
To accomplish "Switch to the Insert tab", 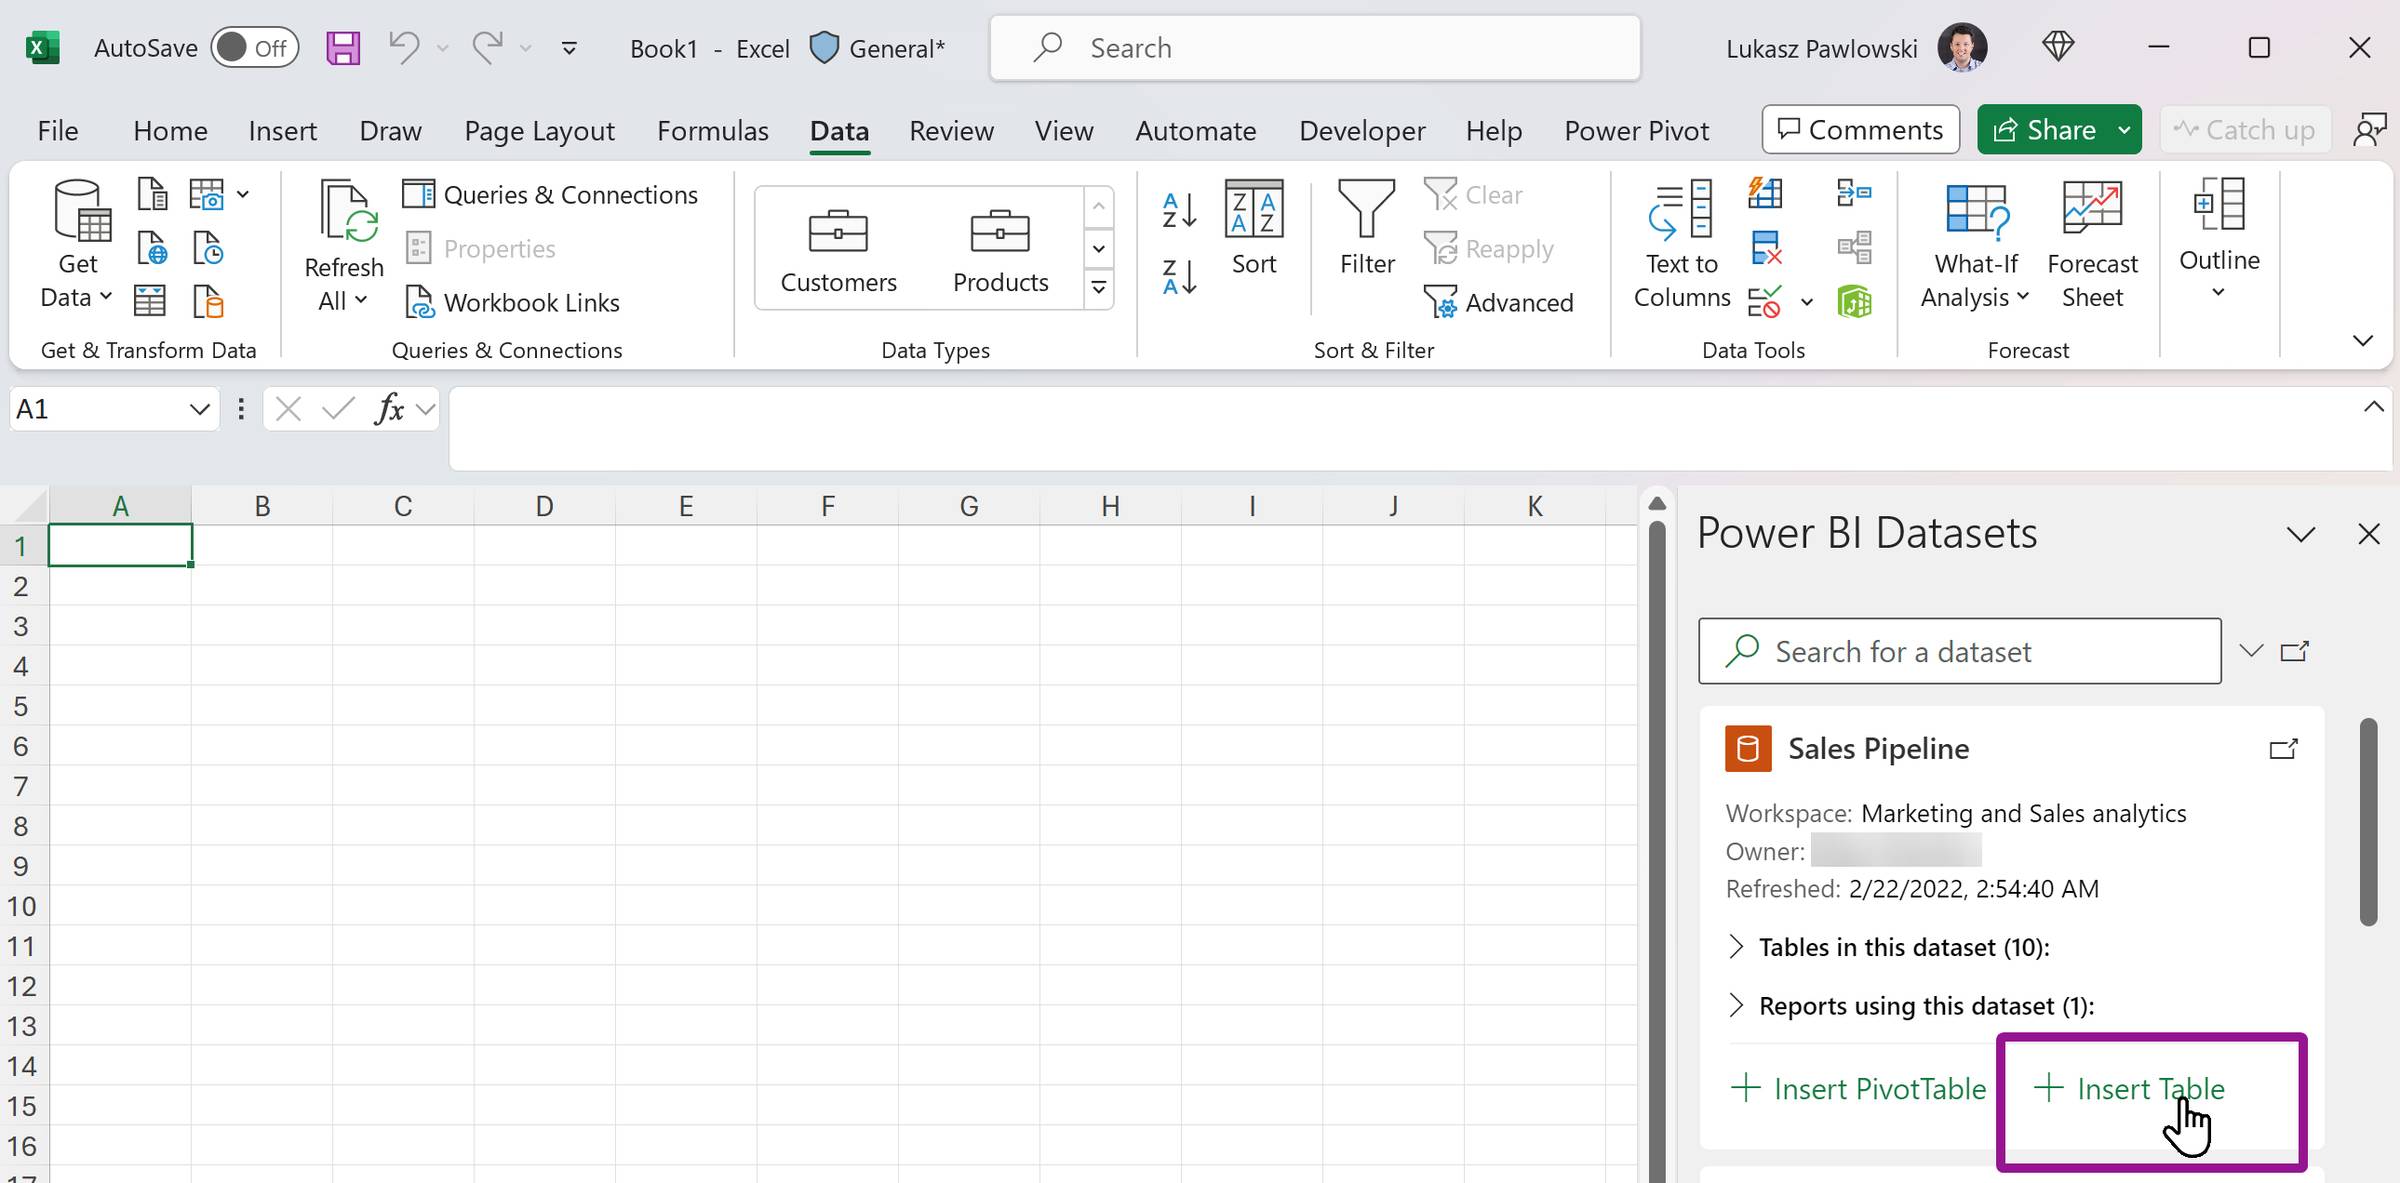I will coord(283,131).
